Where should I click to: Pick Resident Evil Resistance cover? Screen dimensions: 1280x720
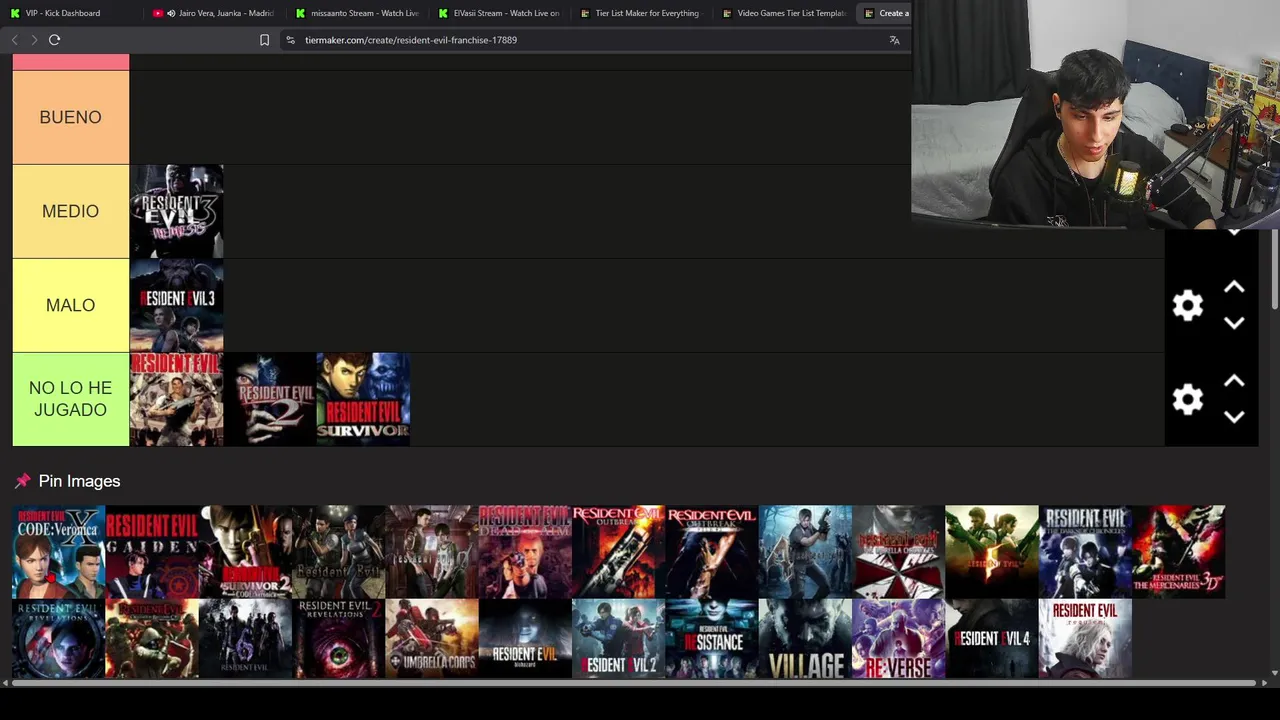pos(711,639)
